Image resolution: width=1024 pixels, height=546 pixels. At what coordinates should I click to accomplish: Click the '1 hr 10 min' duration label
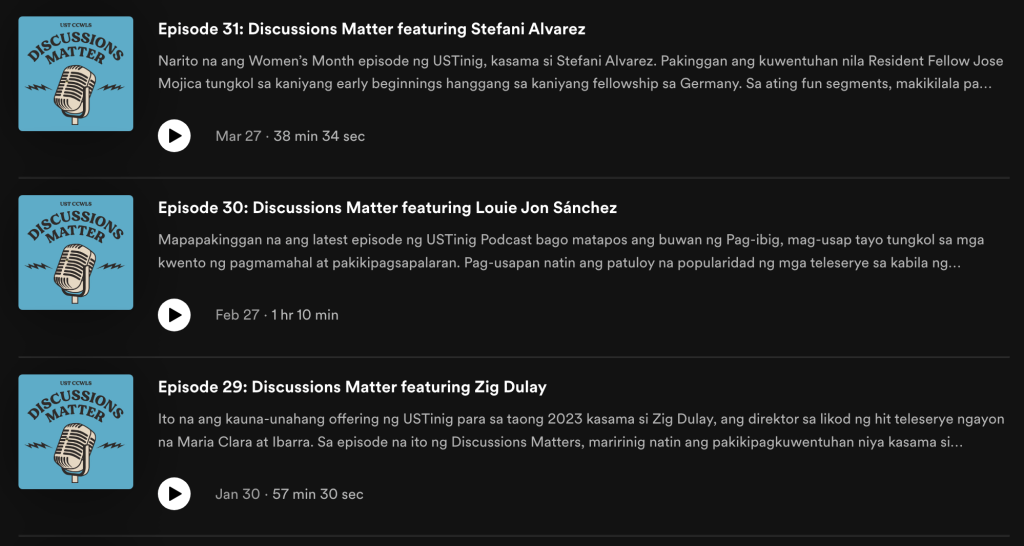(x=305, y=315)
